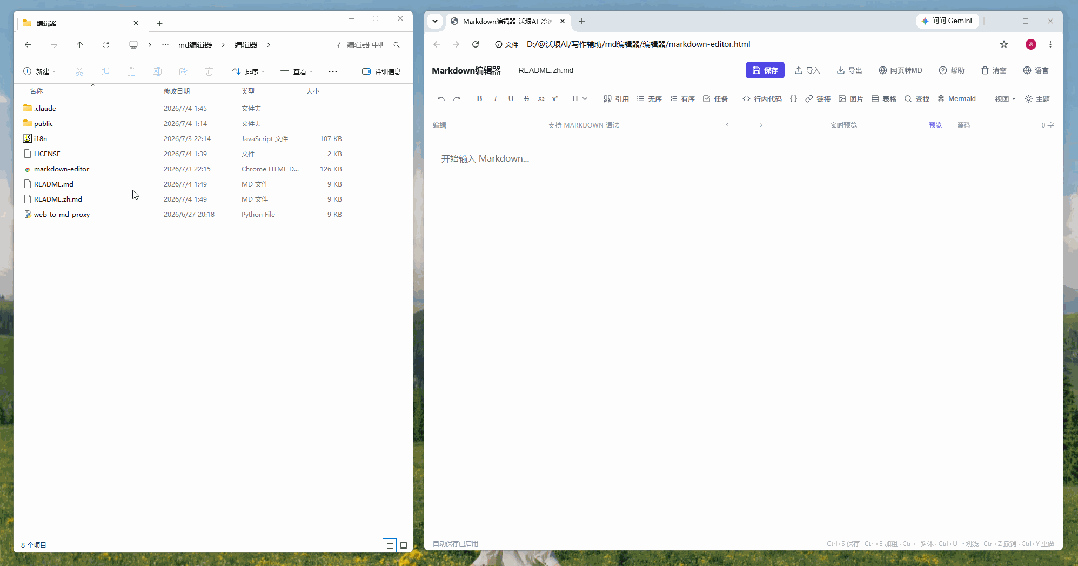Insert an image via picture icon
The width and height of the screenshot is (1078, 566).
[851, 99]
